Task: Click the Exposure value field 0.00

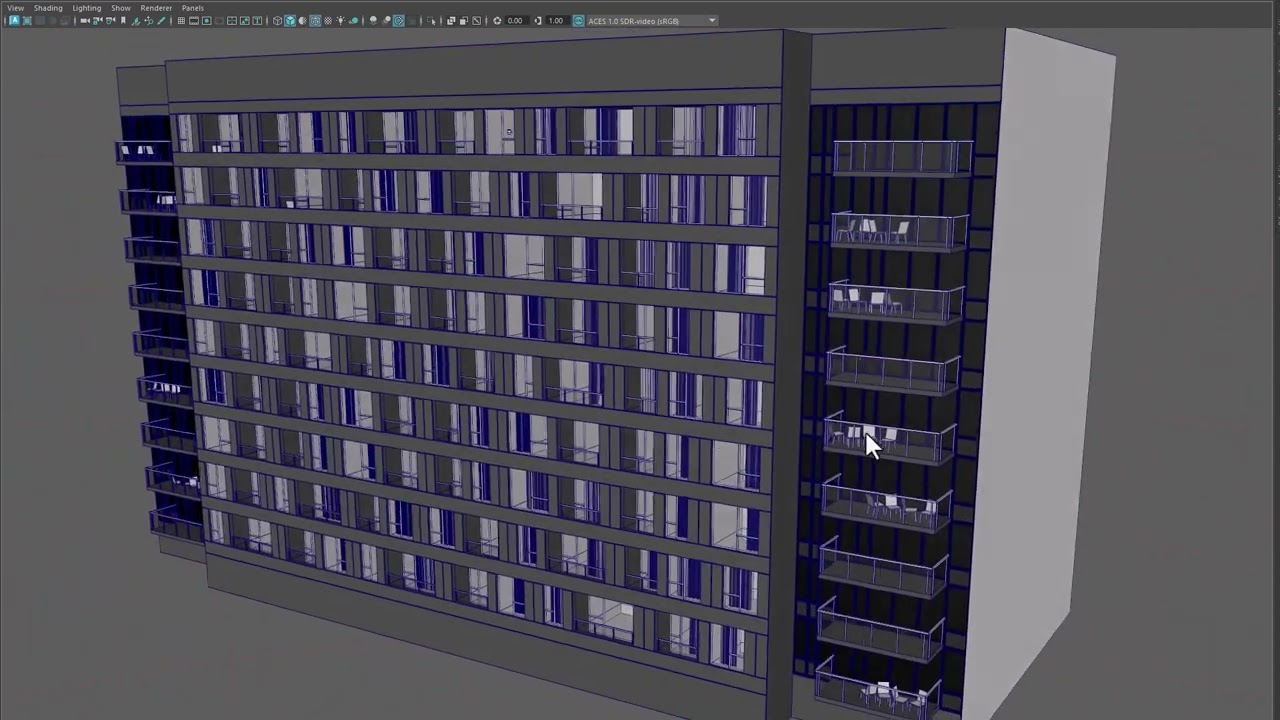Action: 516,20
